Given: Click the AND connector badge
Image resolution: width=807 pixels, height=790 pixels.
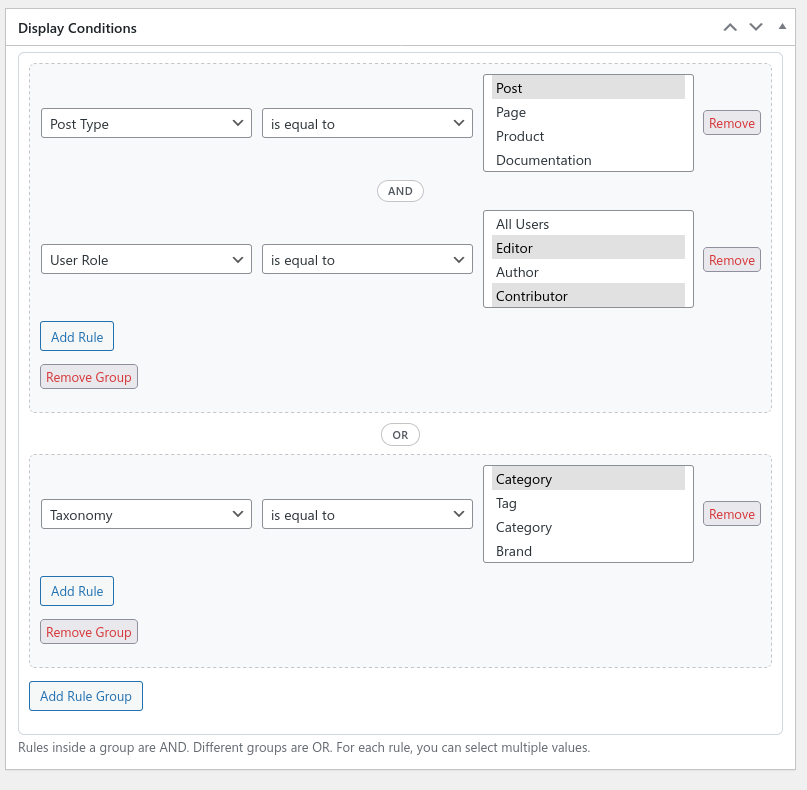Looking at the screenshot, I should (400, 191).
